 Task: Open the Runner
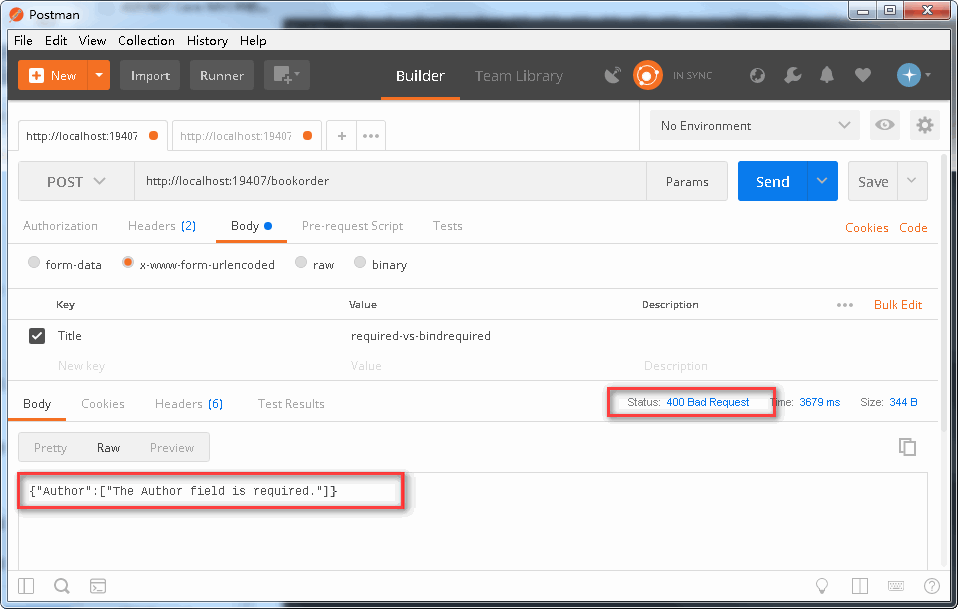222,76
